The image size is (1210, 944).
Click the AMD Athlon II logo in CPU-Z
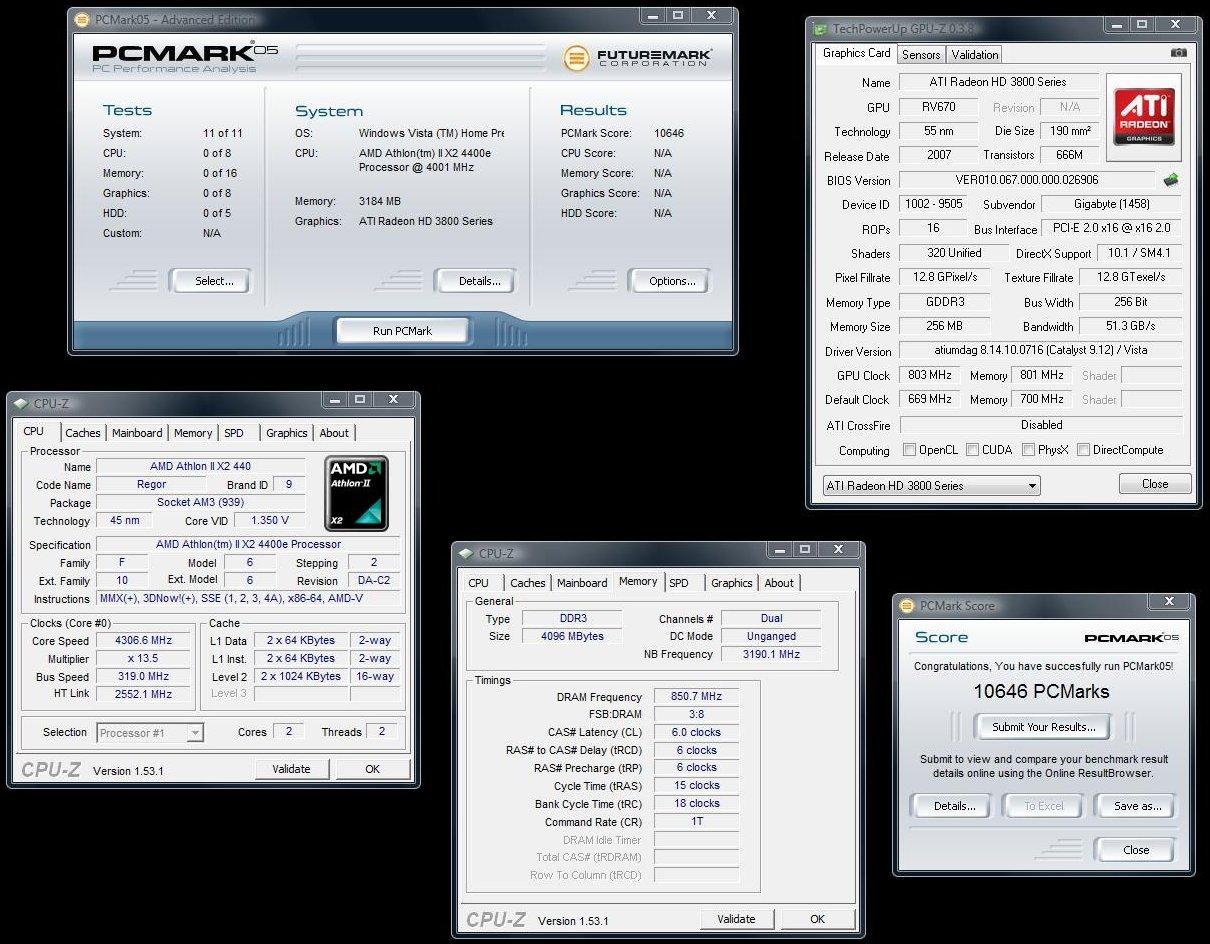click(356, 493)
